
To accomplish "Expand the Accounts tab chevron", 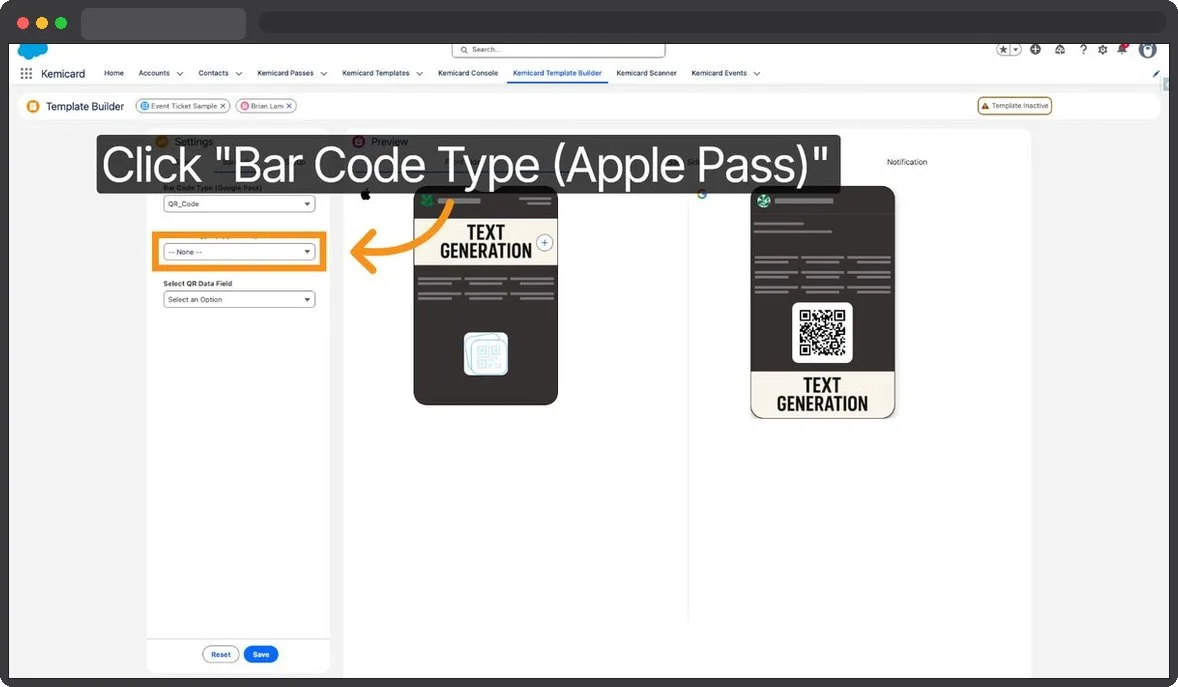I will pyautogui.click(x=180, y=74).
